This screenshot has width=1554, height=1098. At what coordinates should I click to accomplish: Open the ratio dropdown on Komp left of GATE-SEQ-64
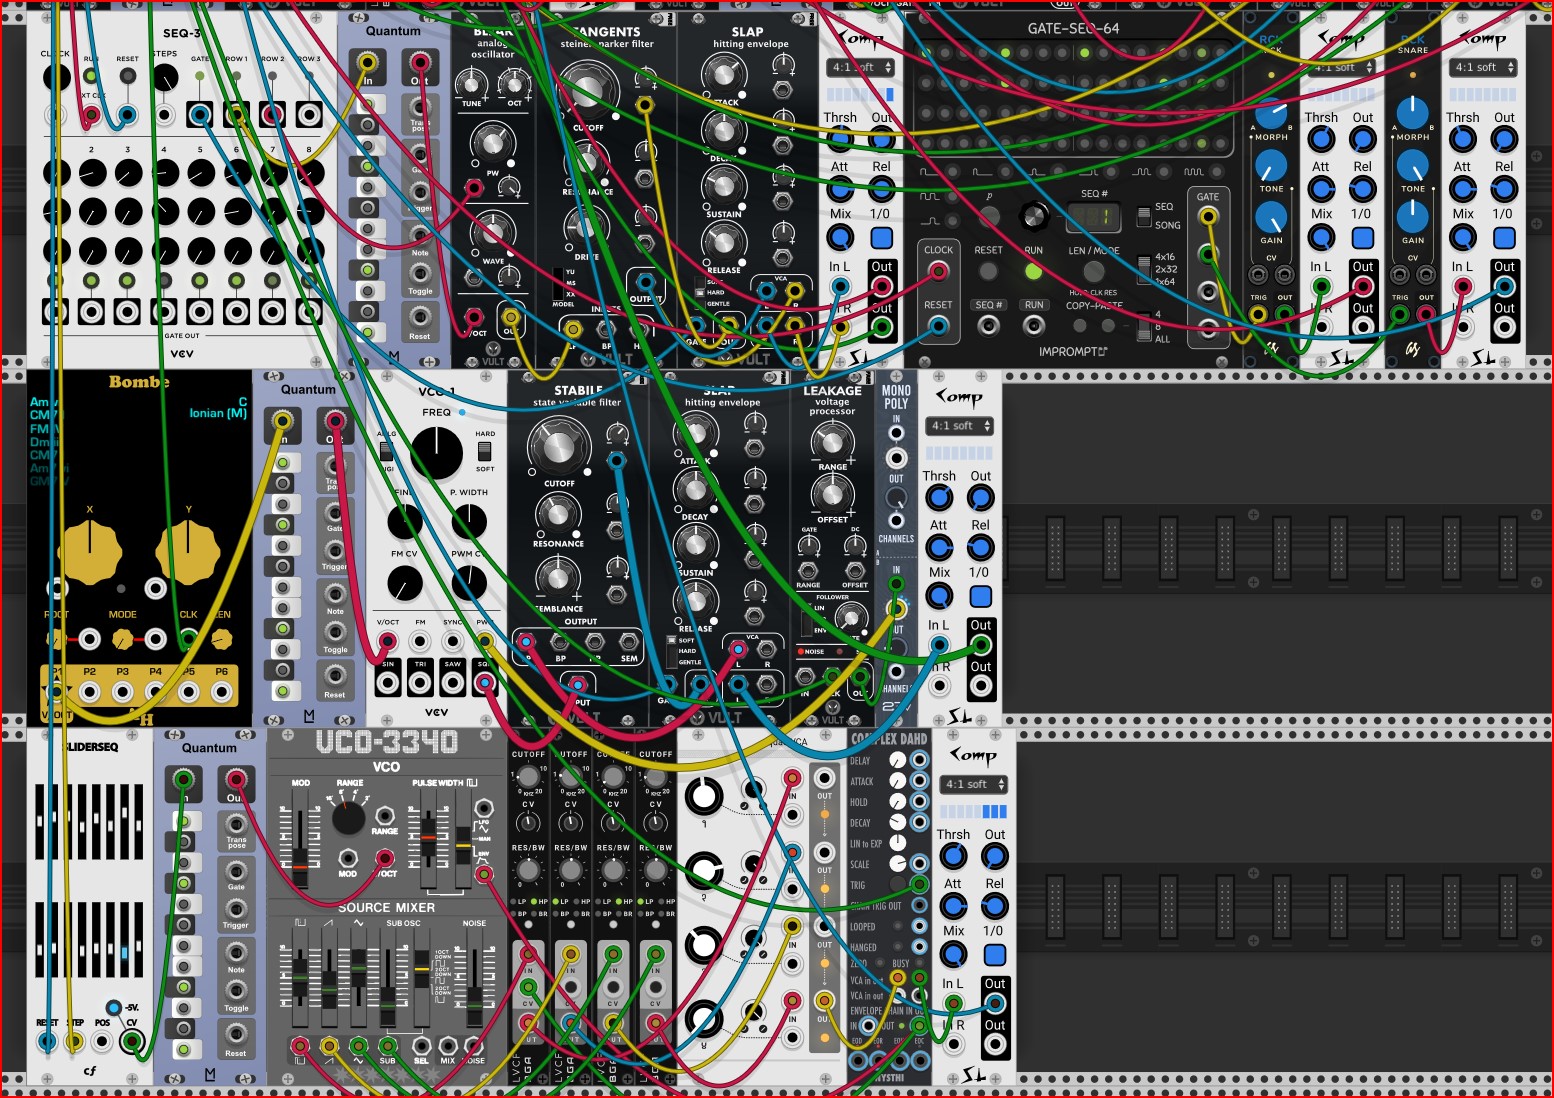pos(861,68)
